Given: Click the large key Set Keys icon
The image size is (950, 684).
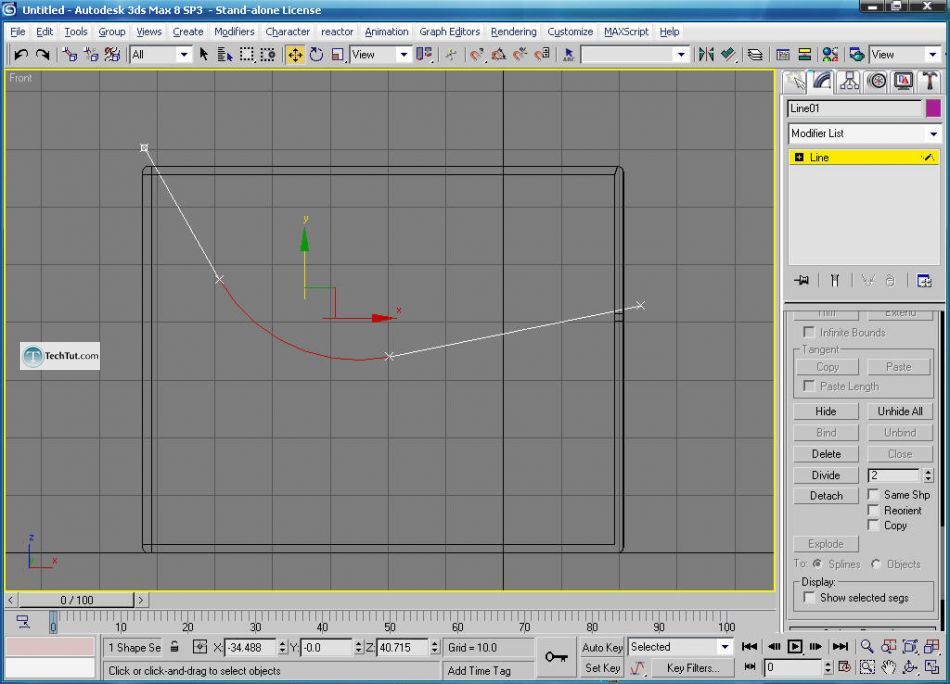Looking at the screenshot, I should (x=556, y=657).
